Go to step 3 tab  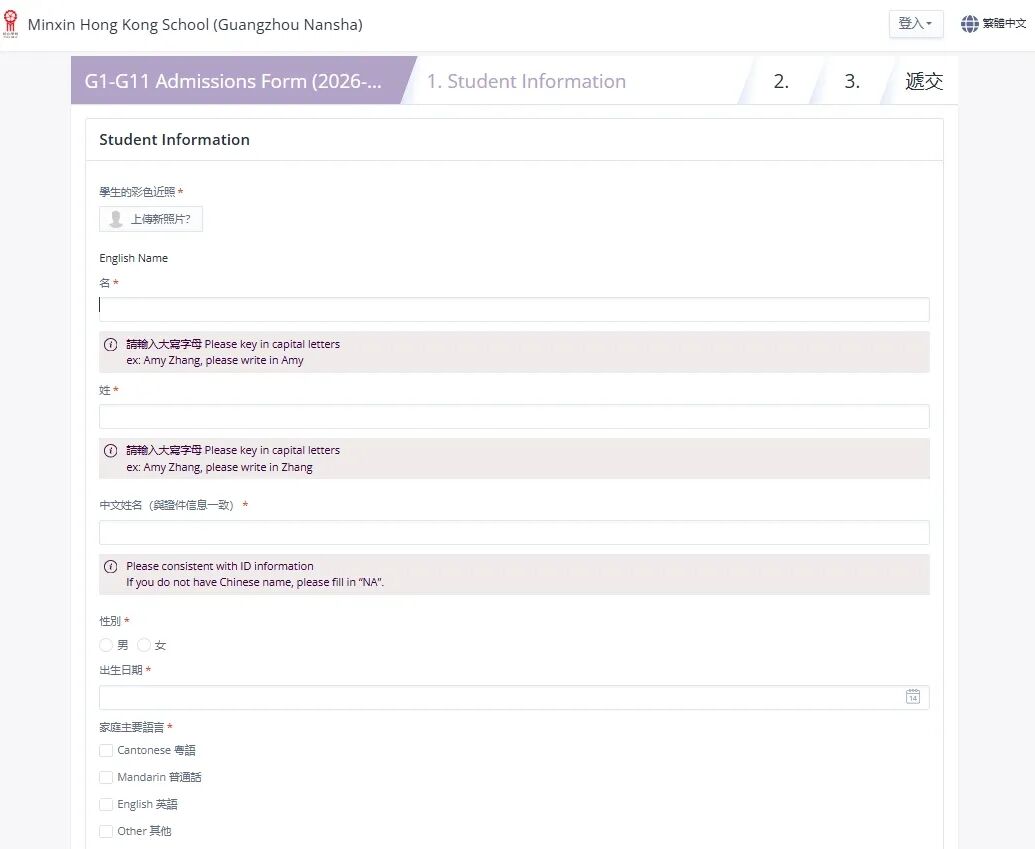852,82
